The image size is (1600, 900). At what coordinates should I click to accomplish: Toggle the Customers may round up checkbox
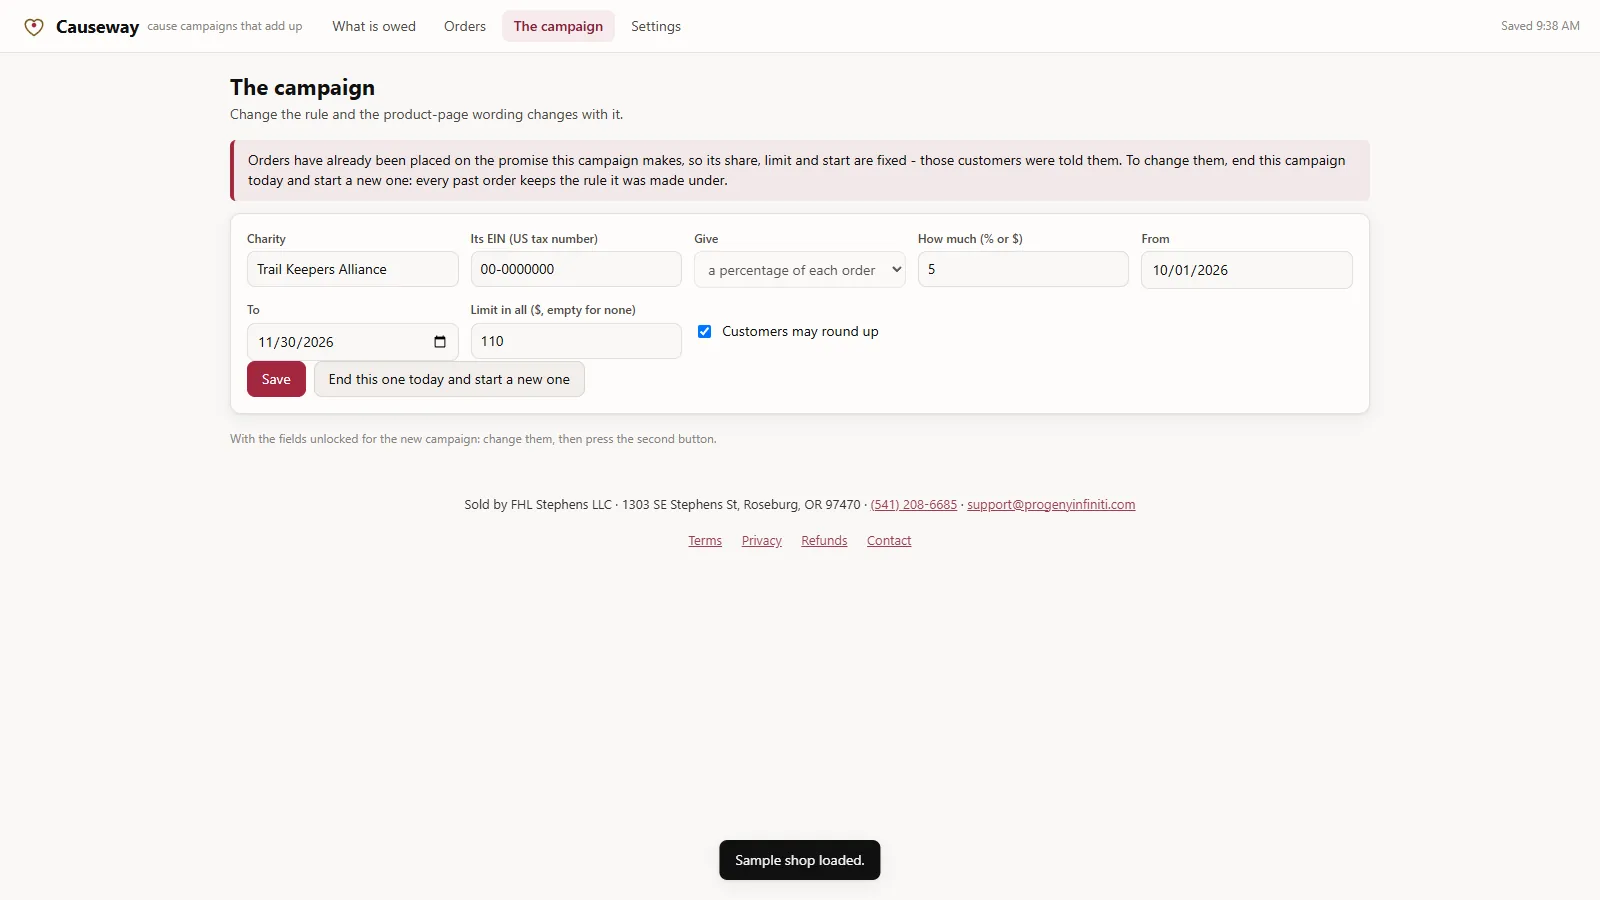click(705, 332)
